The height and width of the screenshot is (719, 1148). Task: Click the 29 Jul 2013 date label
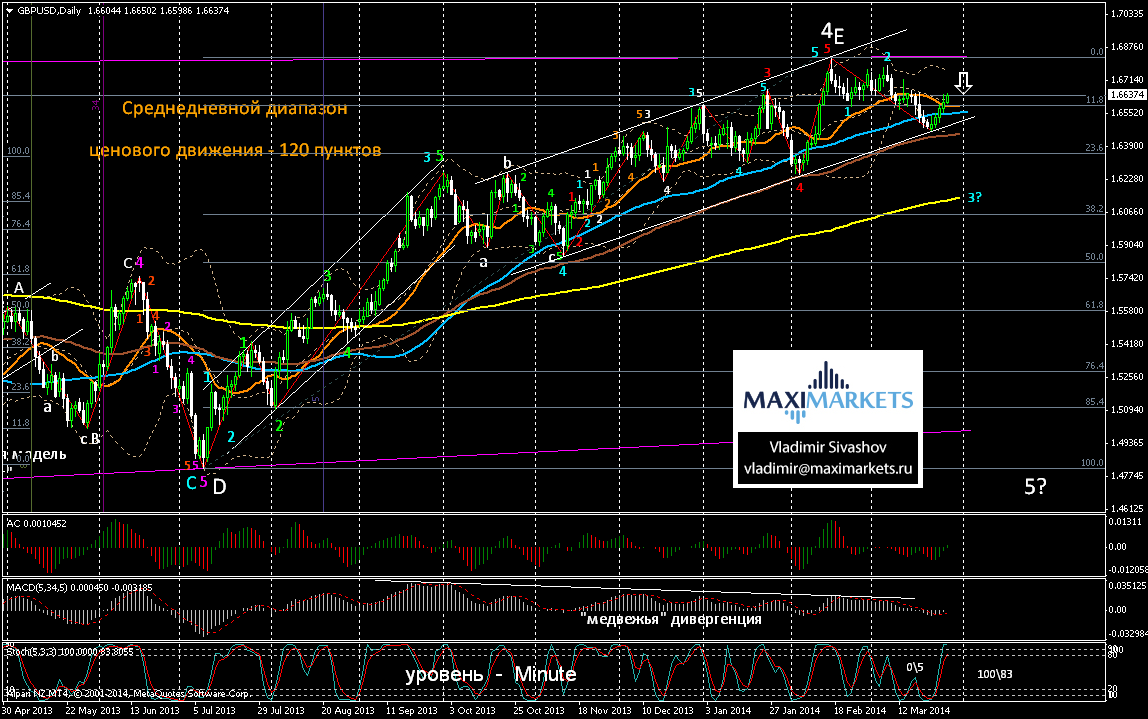coord(281,710)
